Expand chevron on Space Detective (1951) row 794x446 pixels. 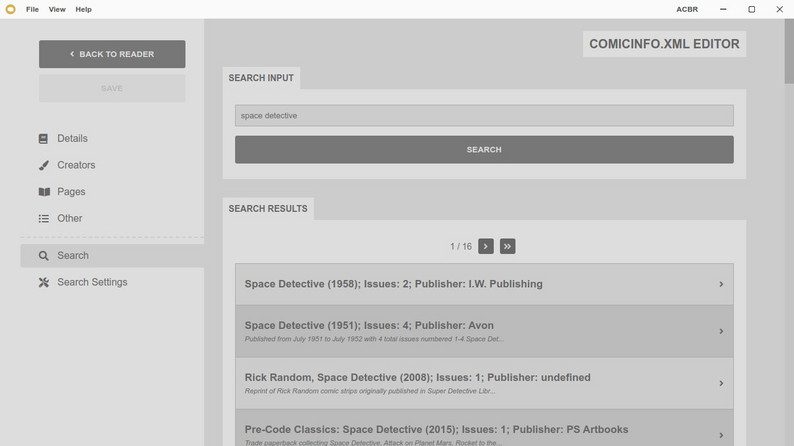click(x=721, y=331)
